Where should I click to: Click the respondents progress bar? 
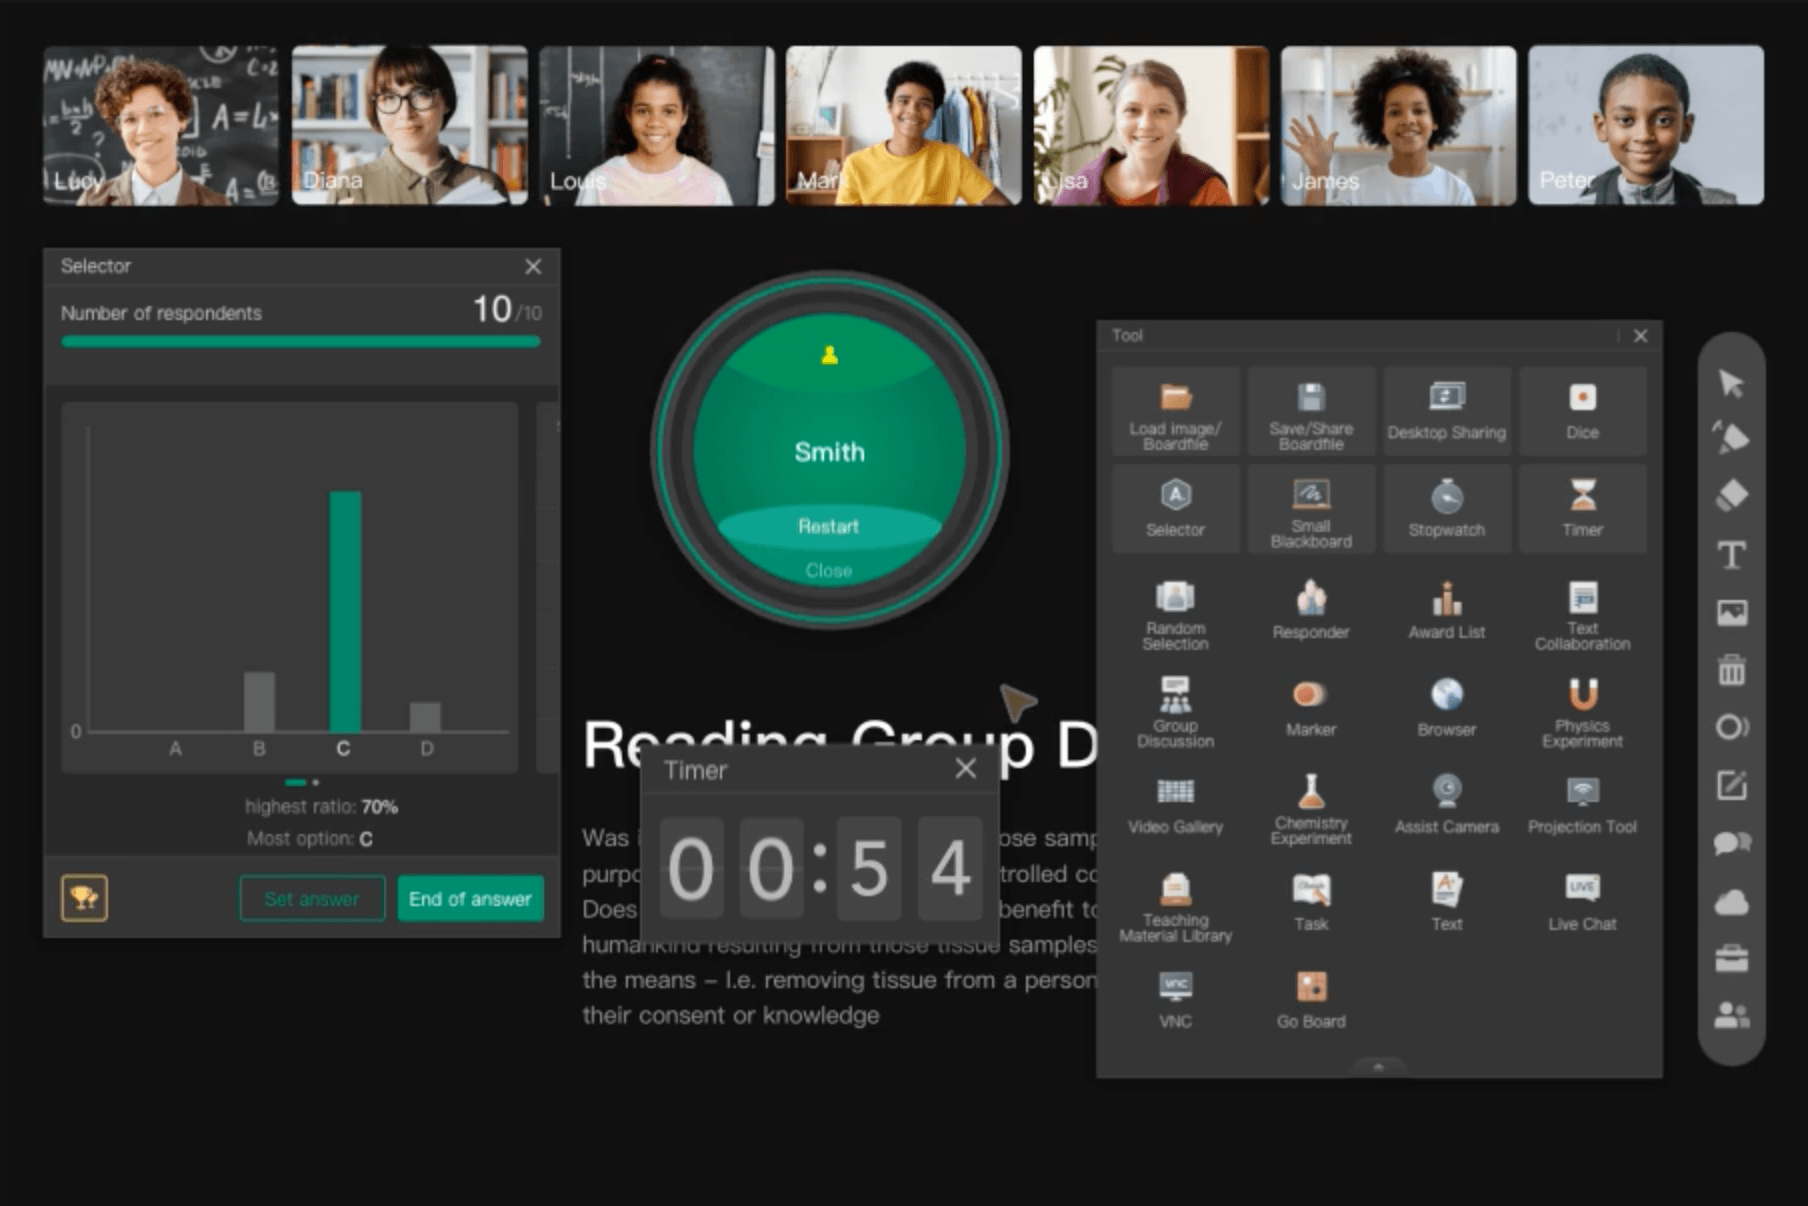tap(300, 342)
